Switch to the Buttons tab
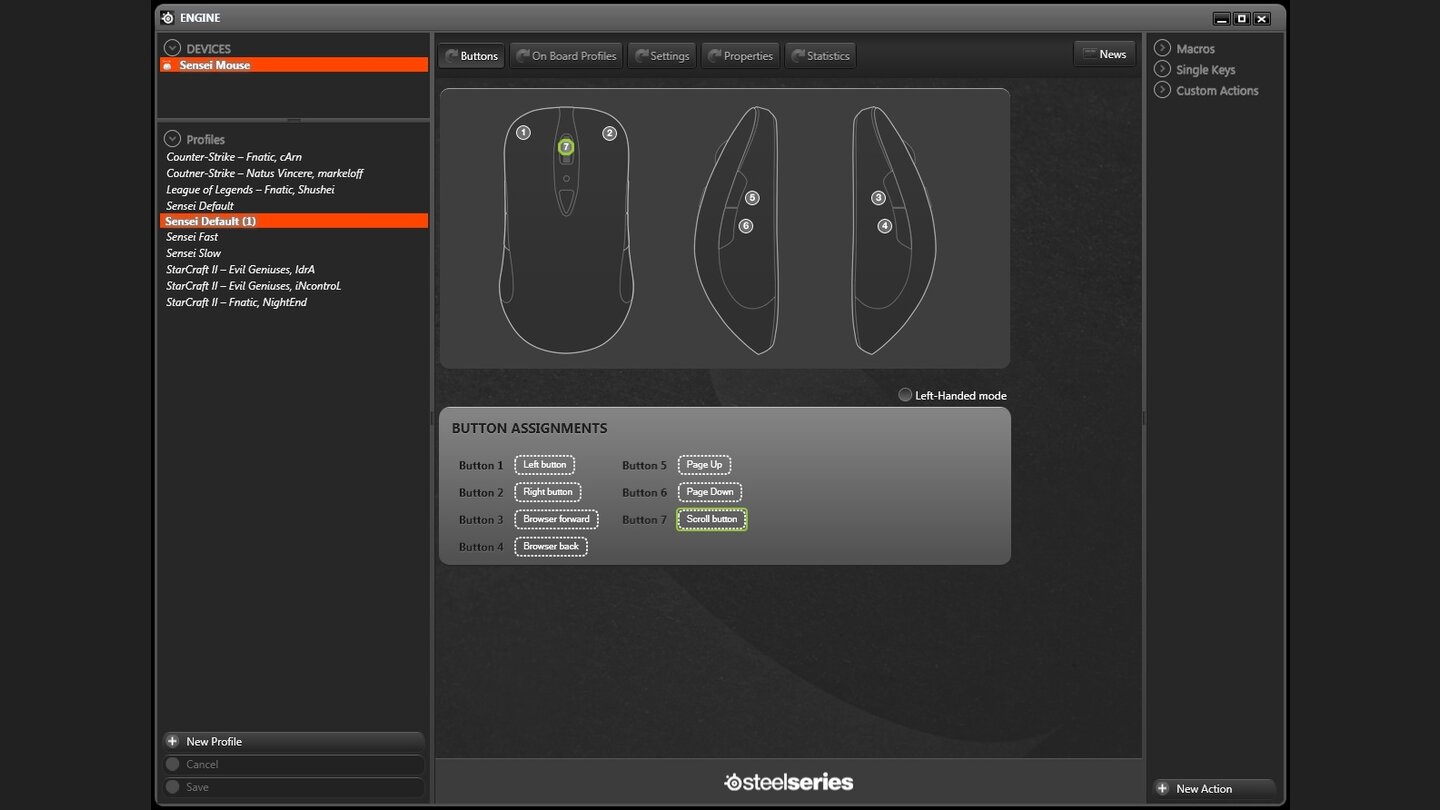The width and height of the screenshot is (1440, 810). pyautogui.click(x=470, y=56)
